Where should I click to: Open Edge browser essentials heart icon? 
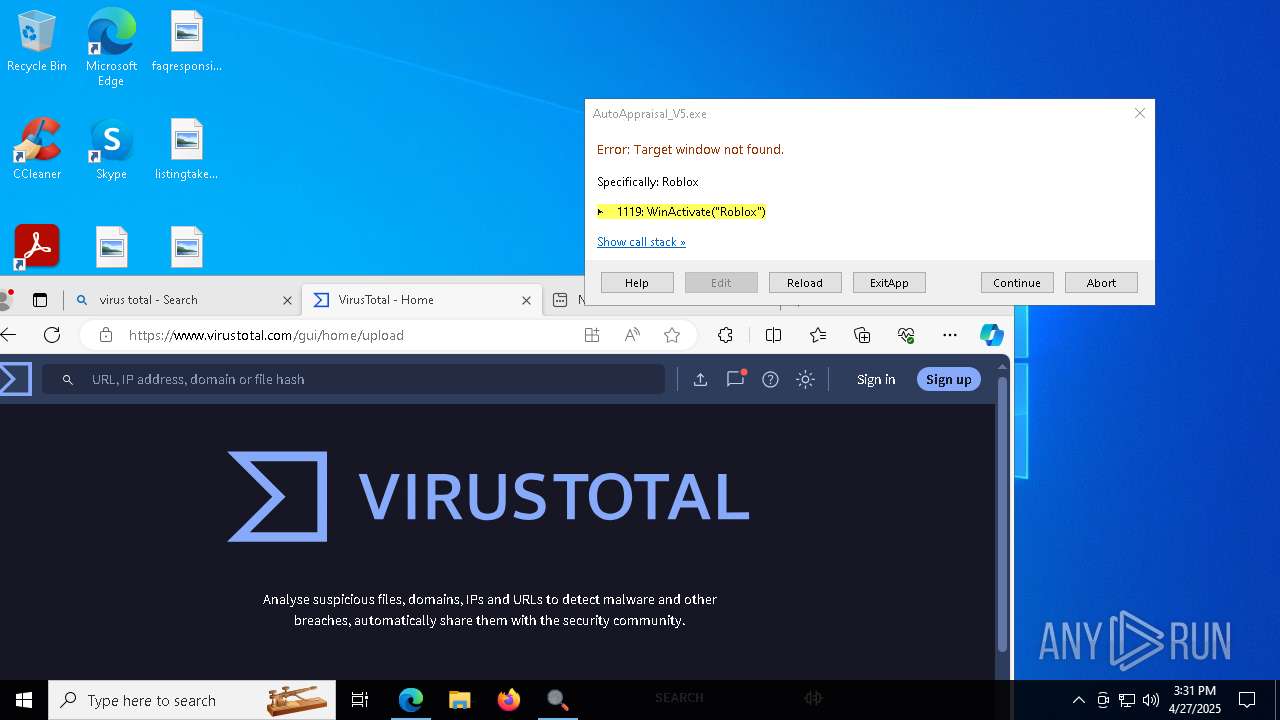pos(906,335)
